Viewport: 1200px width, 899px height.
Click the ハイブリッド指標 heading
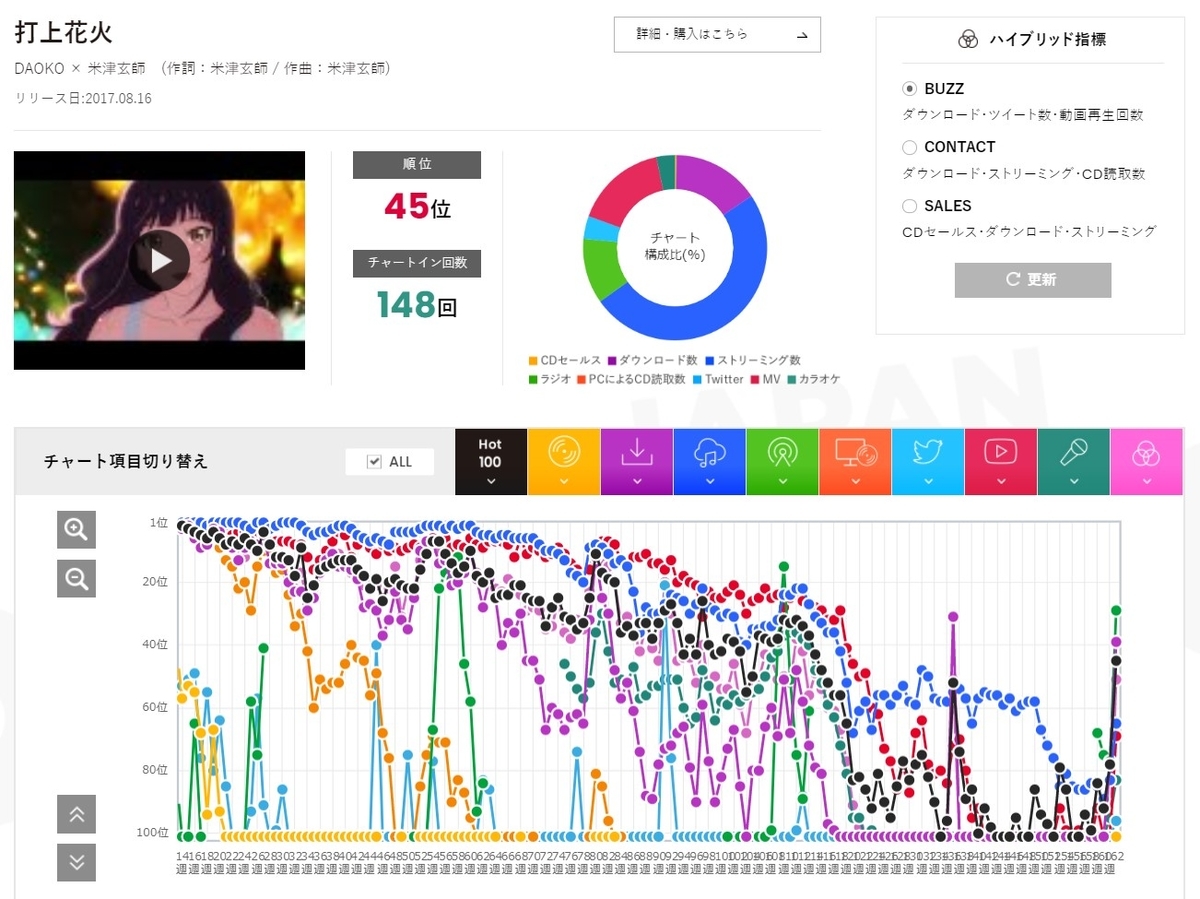click(1047, 40)
